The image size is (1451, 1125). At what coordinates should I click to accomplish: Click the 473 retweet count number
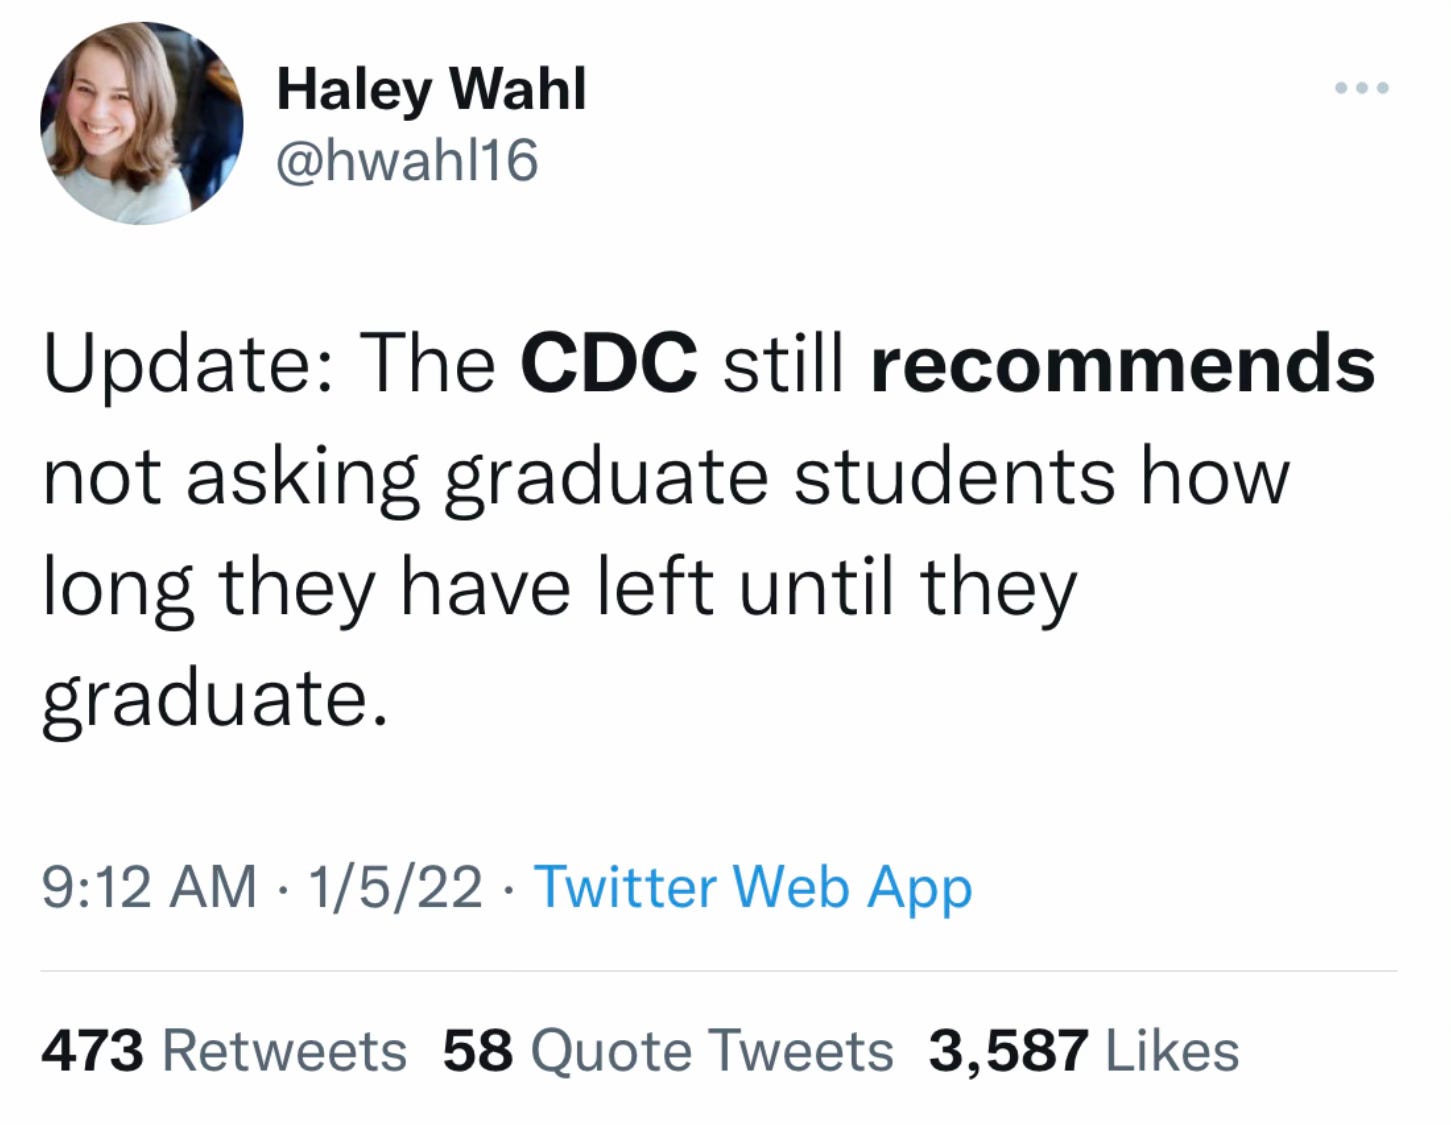(x=93, y=1051)
